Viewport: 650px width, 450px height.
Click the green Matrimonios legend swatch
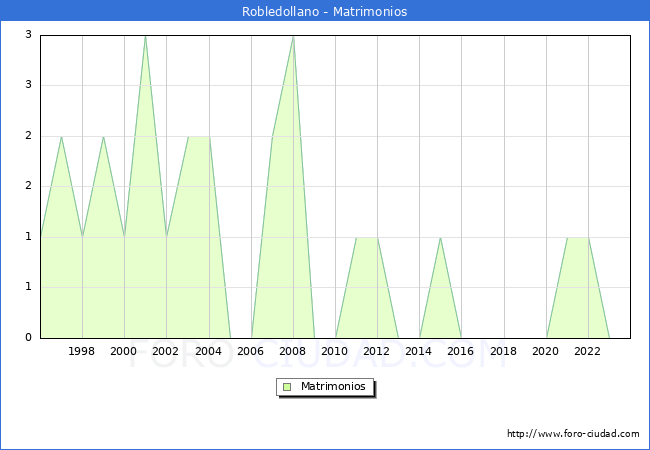pos(287,387)
